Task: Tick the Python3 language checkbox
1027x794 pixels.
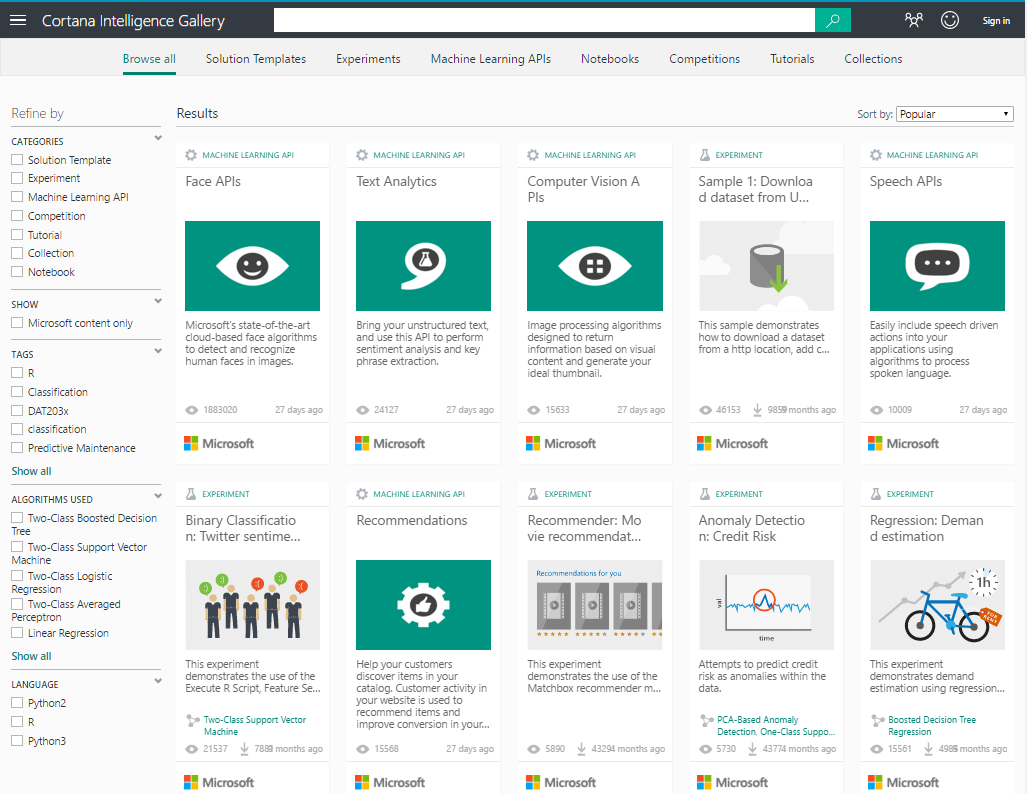Action: 17,741
